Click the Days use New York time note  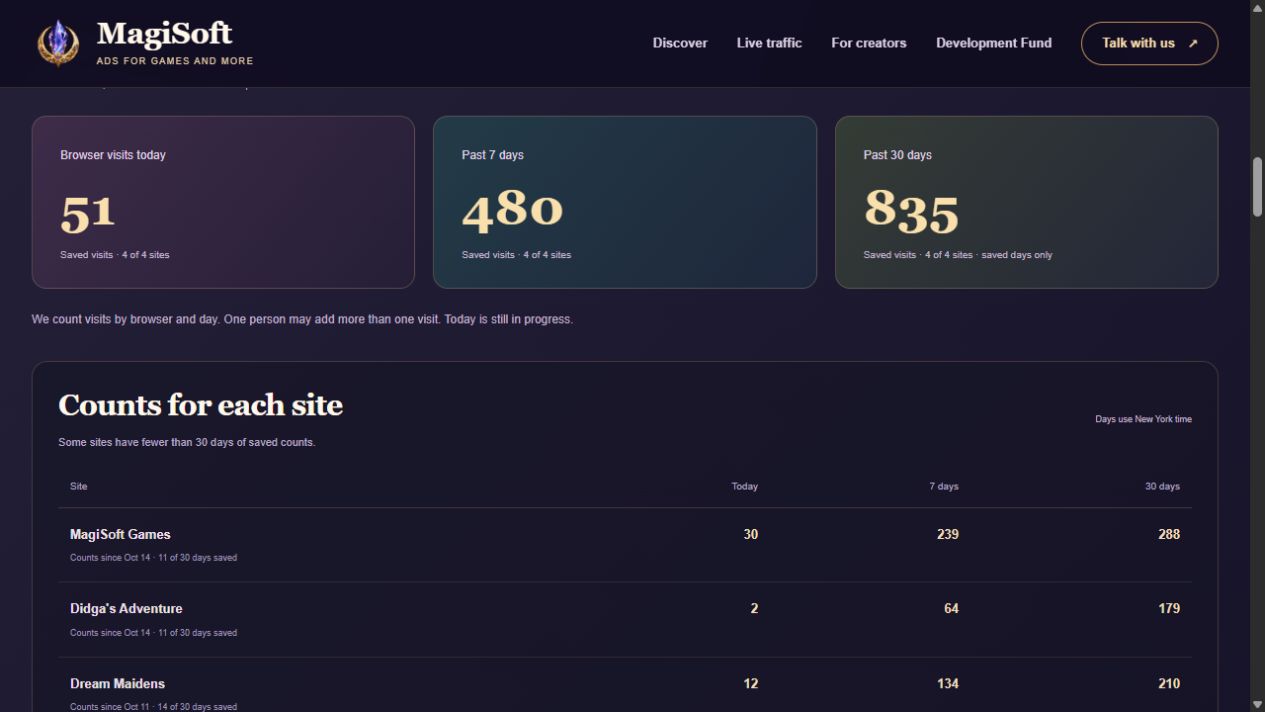[1143, 419]
